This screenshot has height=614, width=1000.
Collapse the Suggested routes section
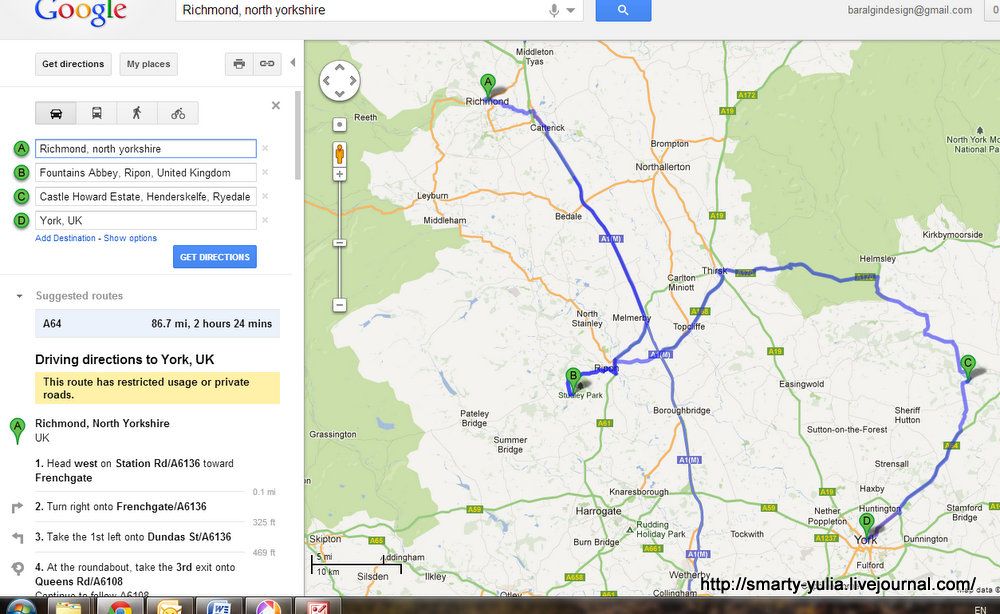(19, 296)
